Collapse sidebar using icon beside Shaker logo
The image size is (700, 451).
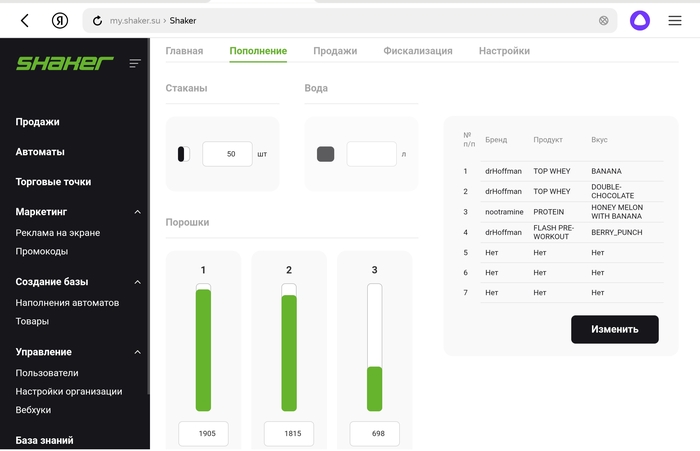click(x=135, y=63)
